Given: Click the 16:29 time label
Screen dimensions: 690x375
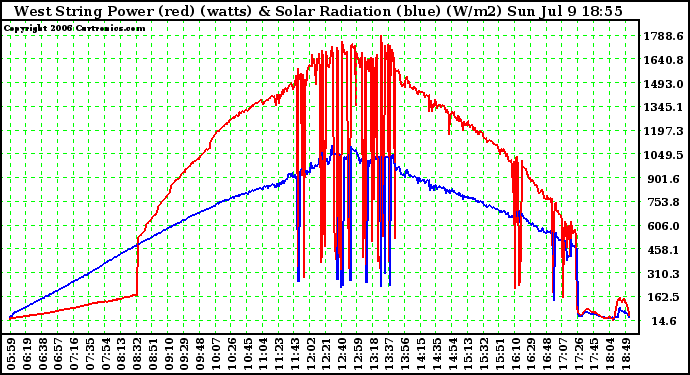Looking at the screenshot, I should point(531,354).
